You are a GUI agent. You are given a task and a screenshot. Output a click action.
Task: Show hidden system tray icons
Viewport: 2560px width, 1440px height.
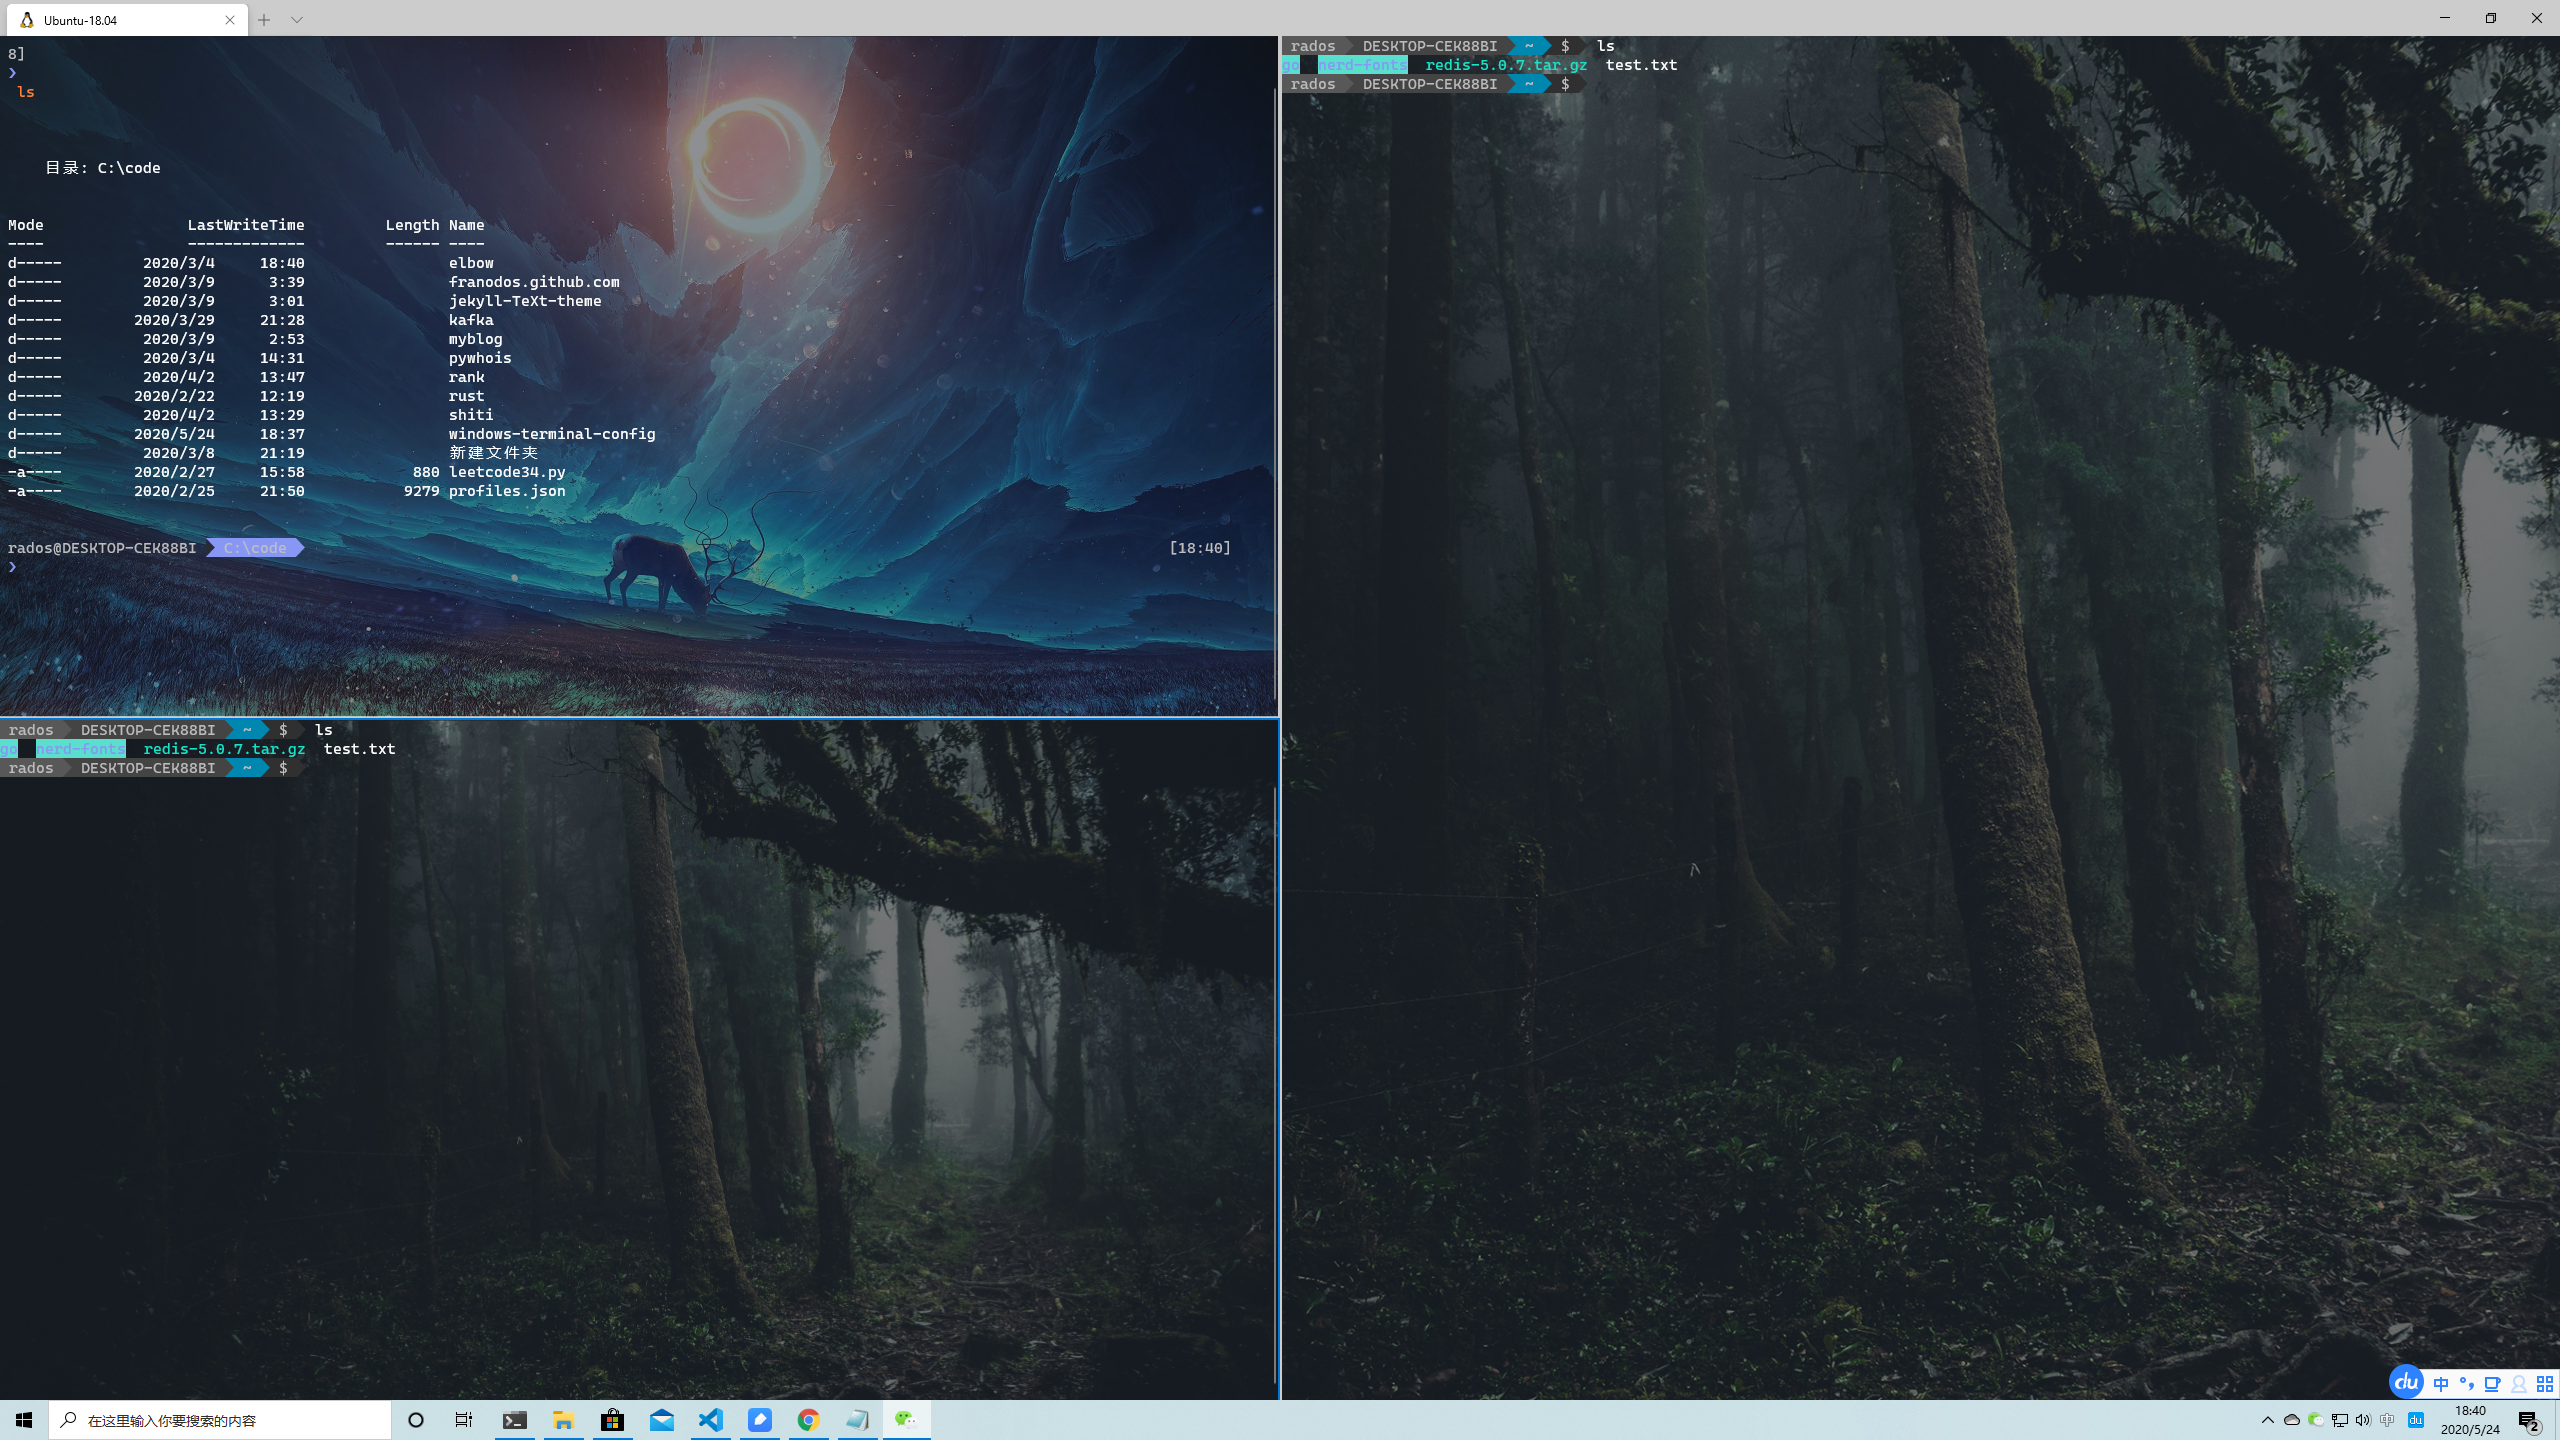click(2267, 1420)
